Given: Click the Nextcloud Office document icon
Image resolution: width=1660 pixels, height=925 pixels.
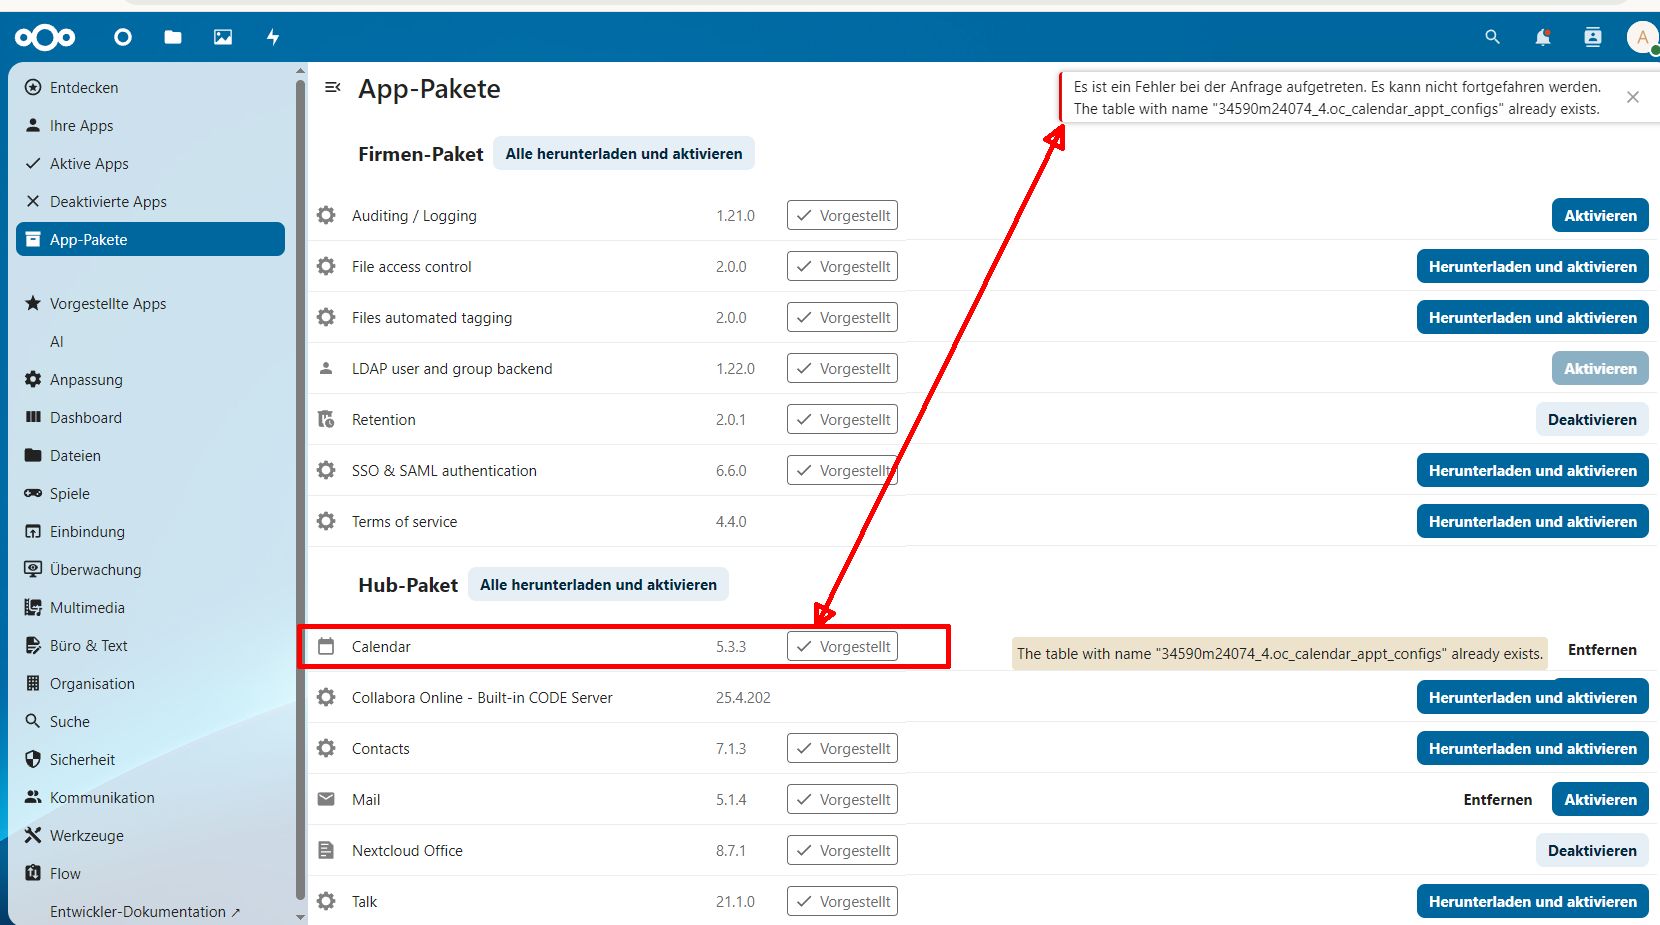Looking at the screenshot, I should (326, 850).
